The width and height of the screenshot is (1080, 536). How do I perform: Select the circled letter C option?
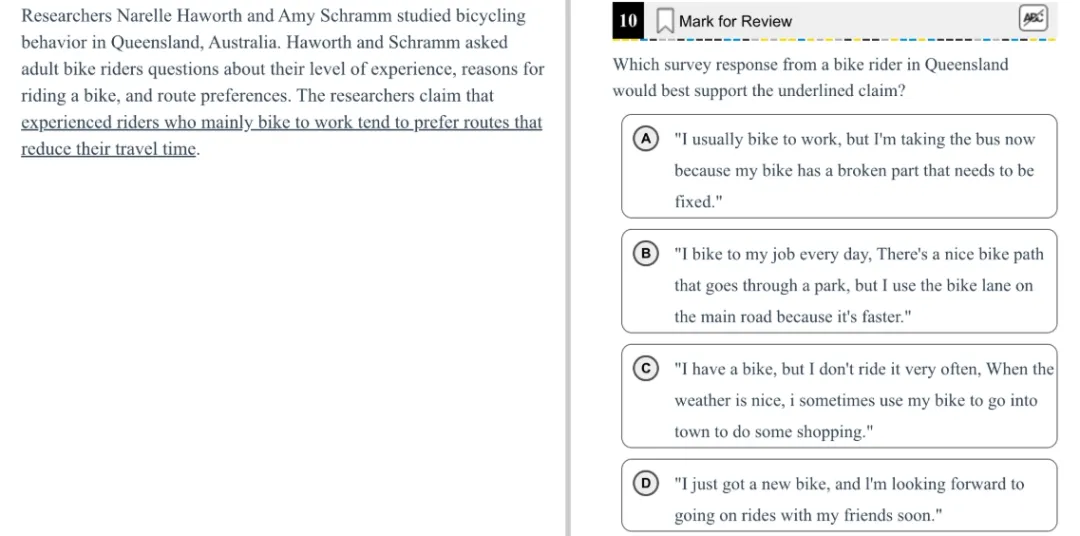pos(647,369)
